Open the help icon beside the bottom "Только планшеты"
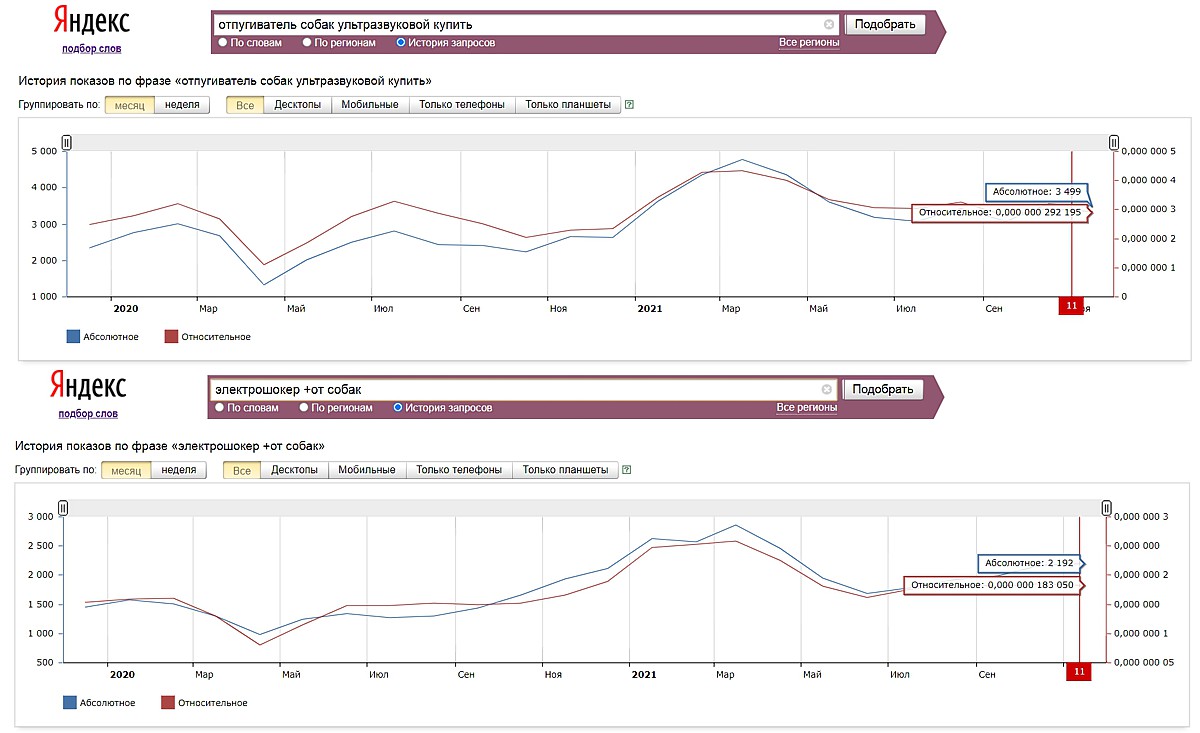Viewport: 1200px width, 733px height. tap(626, 469)
